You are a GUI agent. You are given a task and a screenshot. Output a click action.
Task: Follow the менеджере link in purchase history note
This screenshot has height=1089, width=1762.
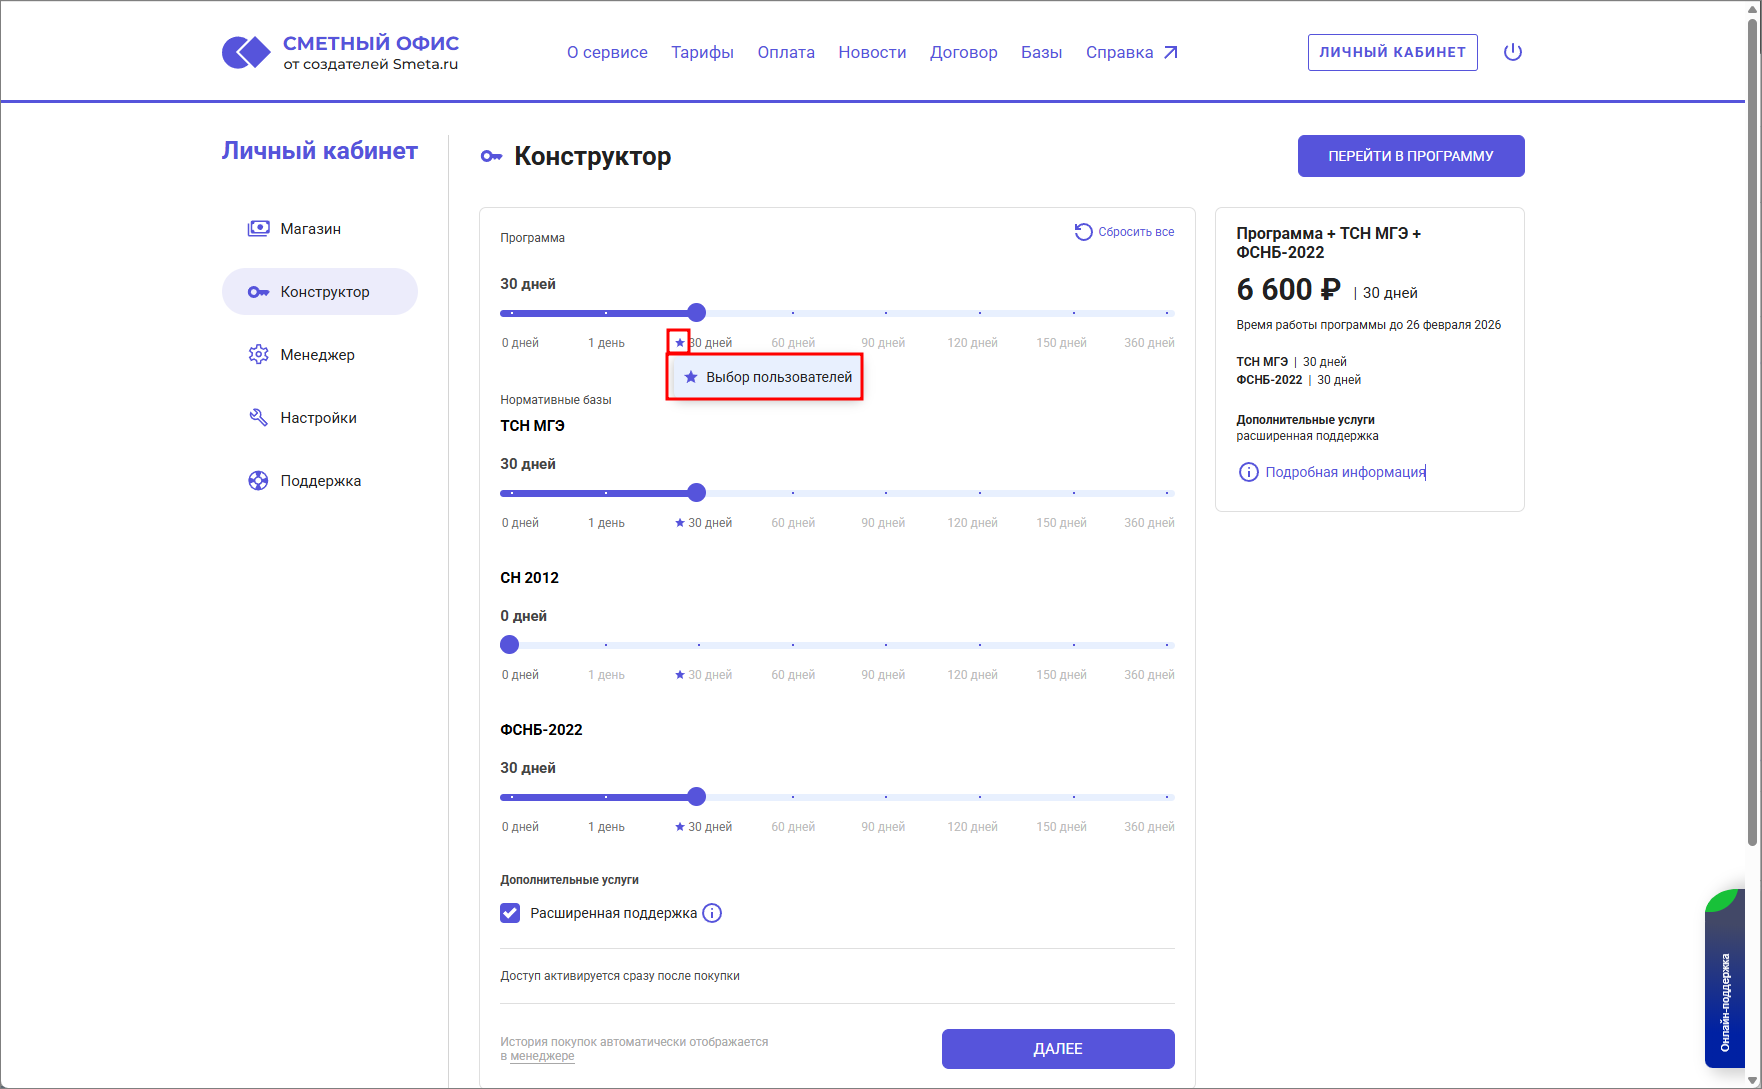click(542, 1056)
